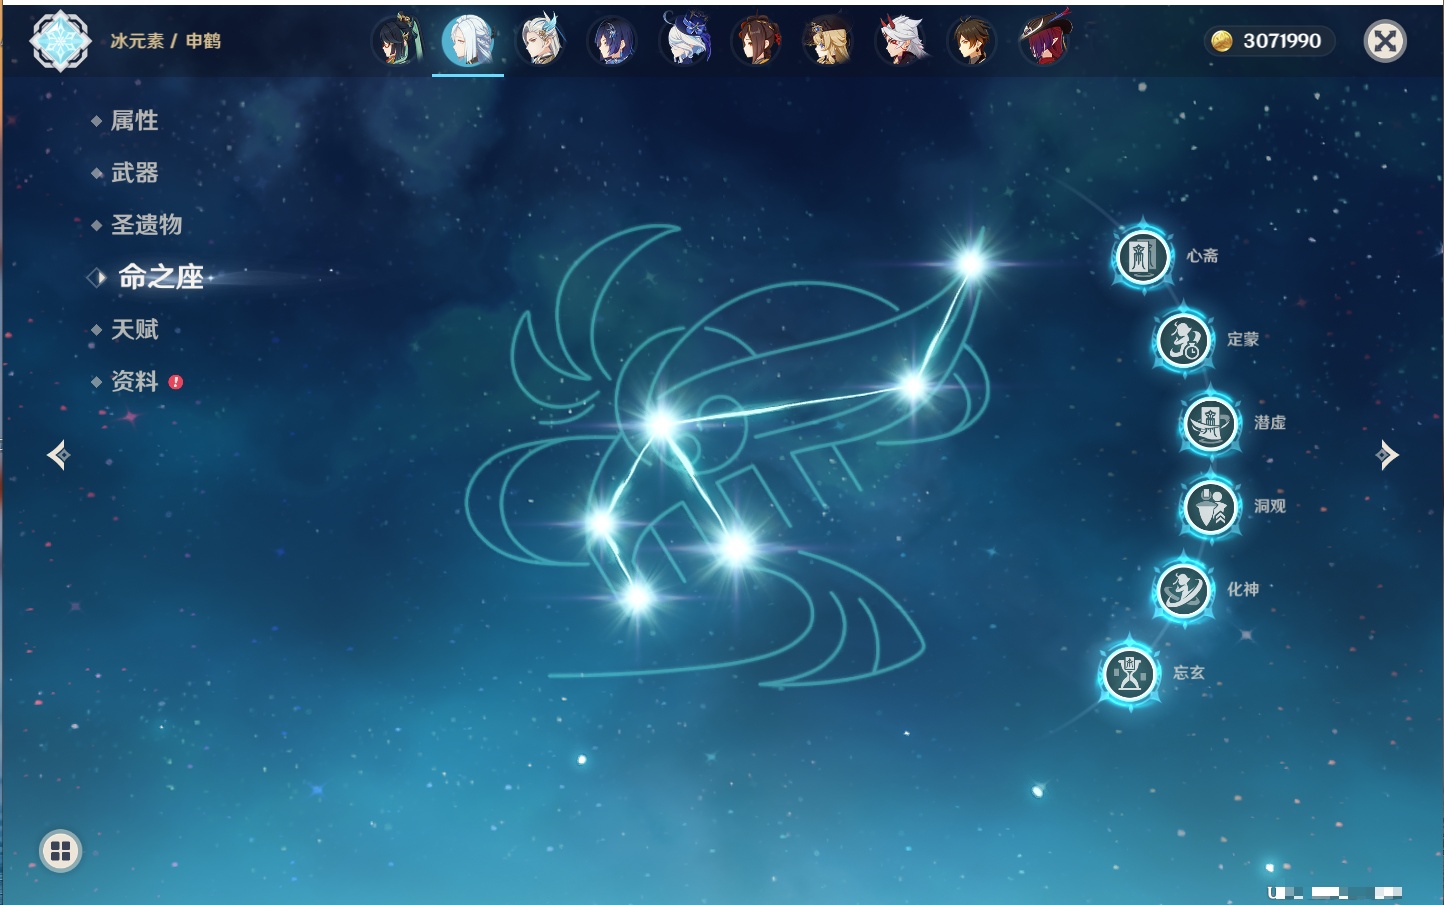
Task: Close the character screen with X button
Action: [1385, 41]
